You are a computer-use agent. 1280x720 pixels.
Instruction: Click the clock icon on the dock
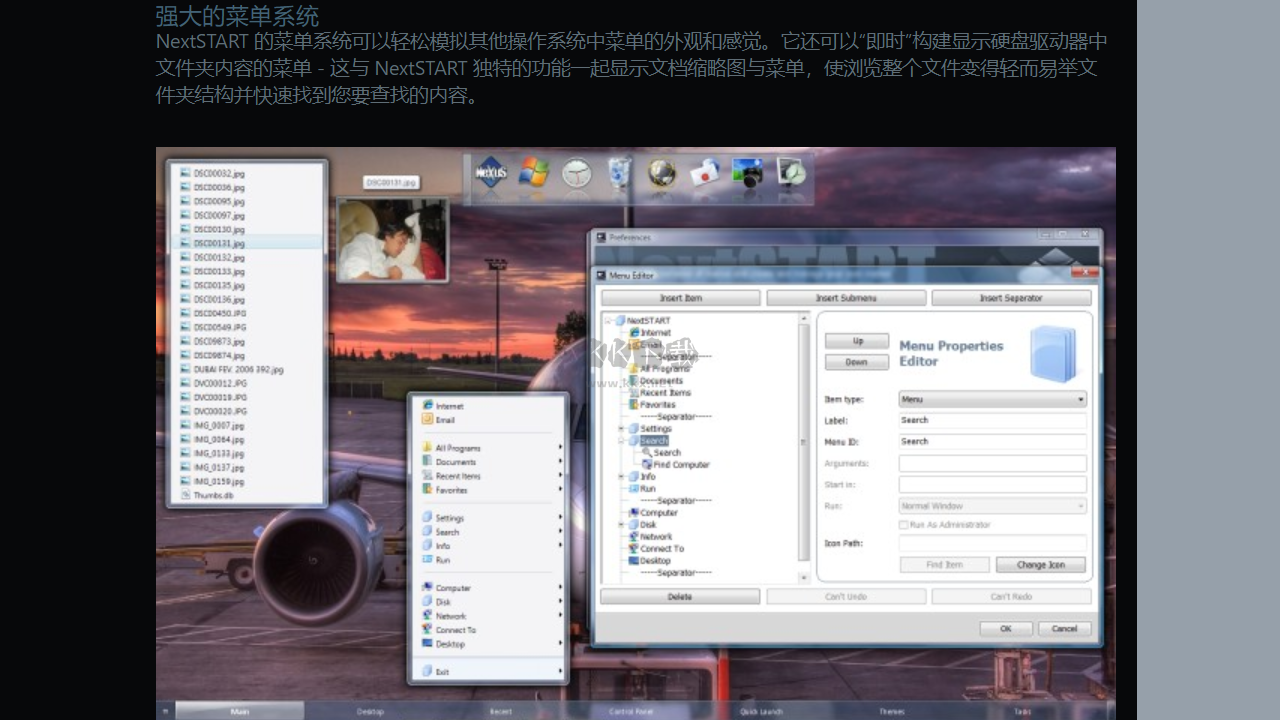point(575,170)
